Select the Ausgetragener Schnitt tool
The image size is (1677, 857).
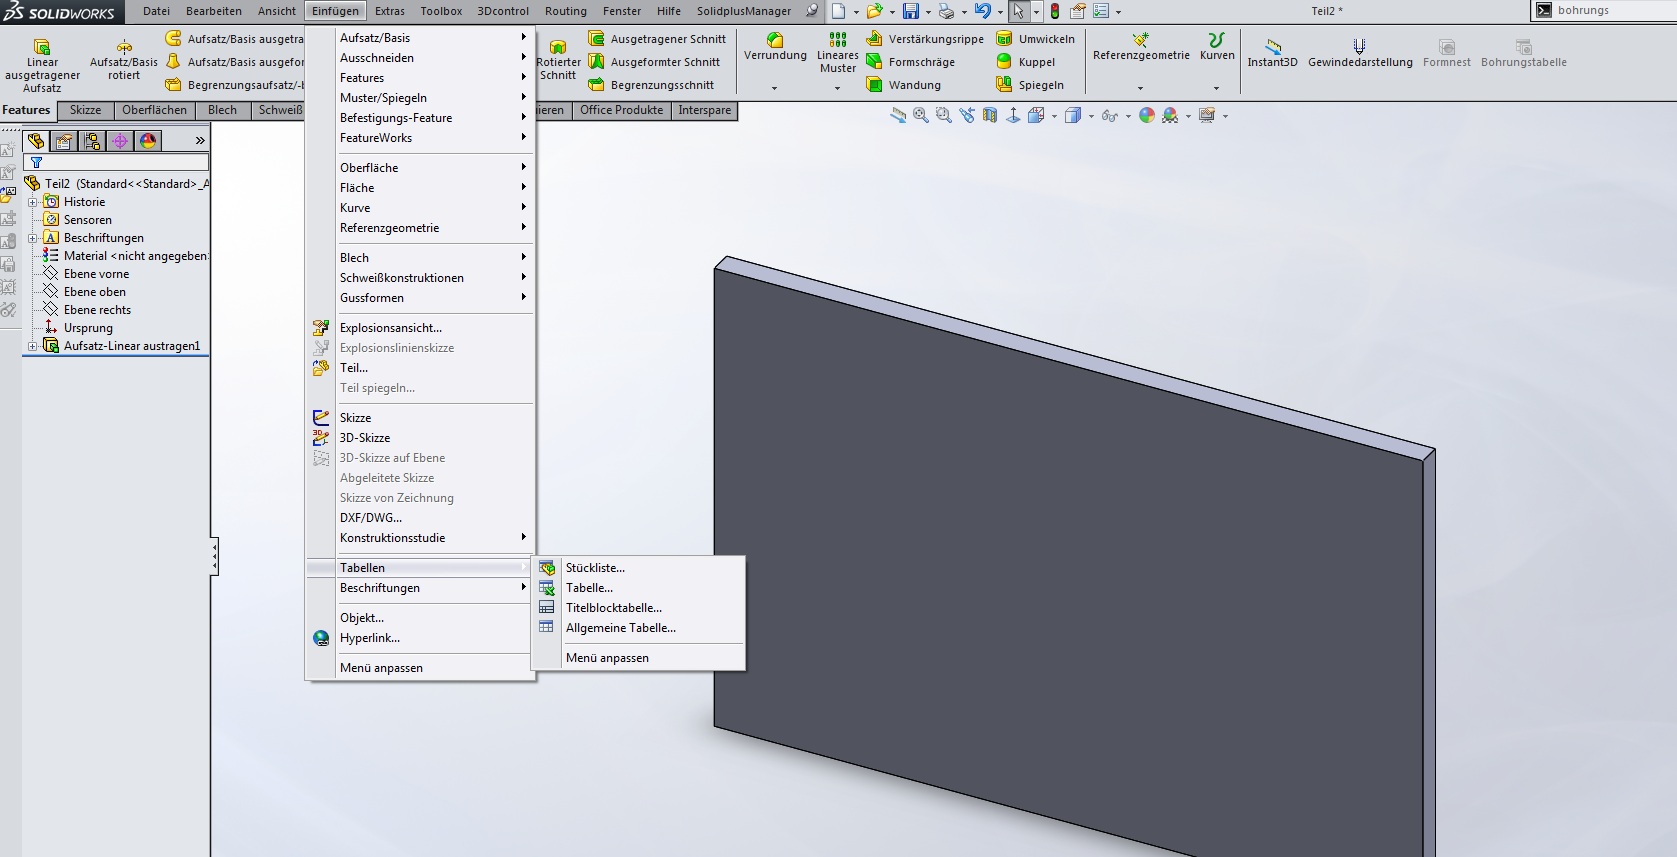pos(658,39)
